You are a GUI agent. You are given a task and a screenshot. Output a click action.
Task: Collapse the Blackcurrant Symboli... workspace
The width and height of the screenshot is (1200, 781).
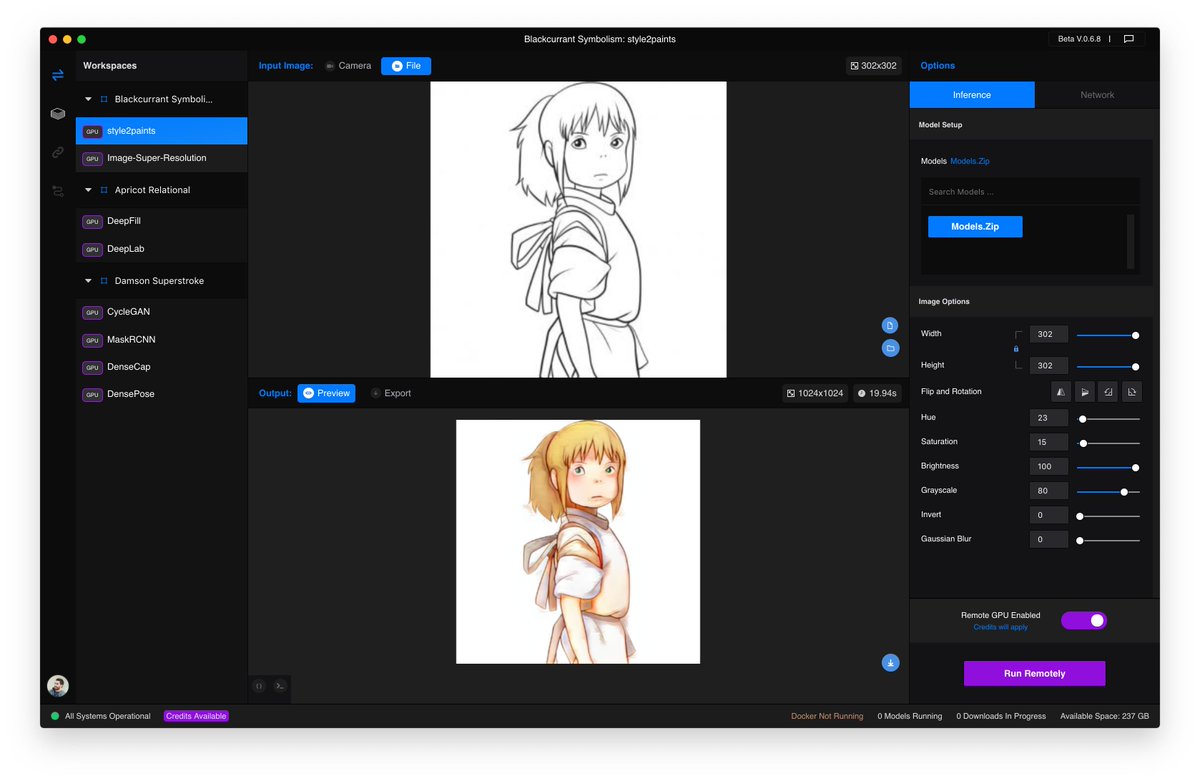[88, 100]
